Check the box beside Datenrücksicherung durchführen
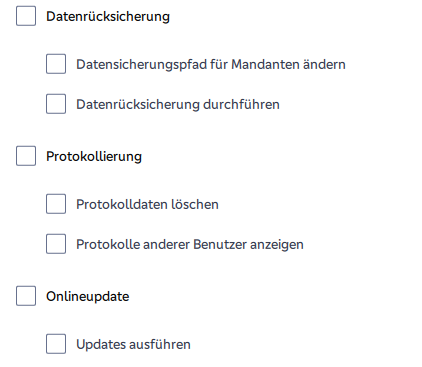The height and width of the screenshot is (367, 422). pos(56,104)
